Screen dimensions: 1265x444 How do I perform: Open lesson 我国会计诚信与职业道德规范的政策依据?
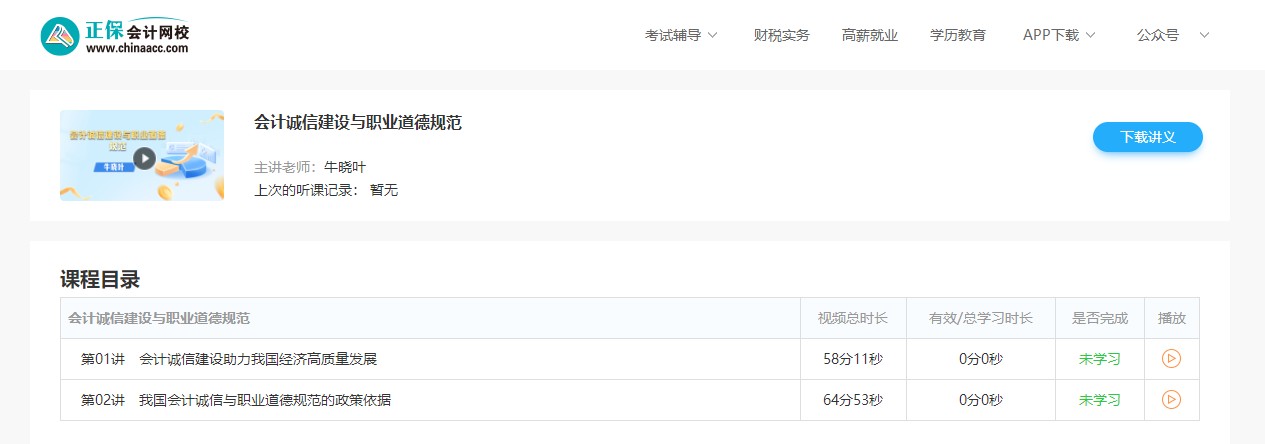click(264, 400)
